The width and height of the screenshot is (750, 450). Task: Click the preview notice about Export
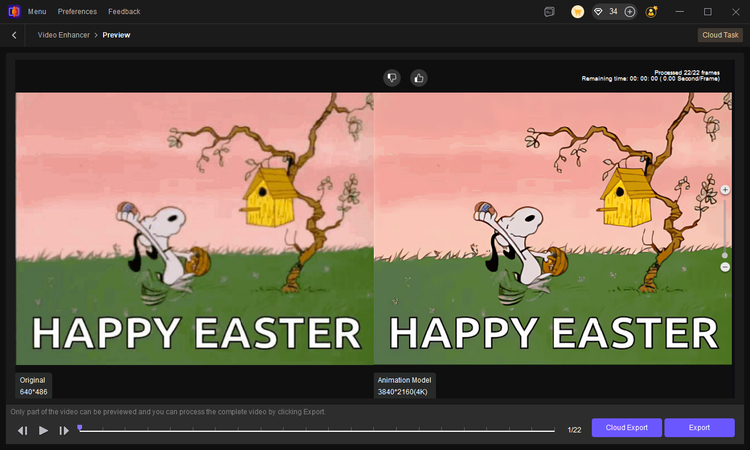pos(168,412)
